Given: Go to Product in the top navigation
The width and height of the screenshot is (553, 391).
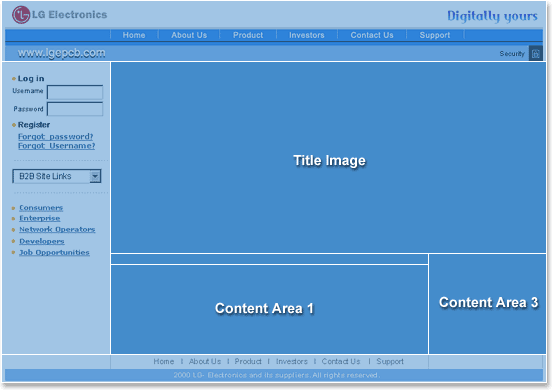Looking at the screenshot, I should point(248,35).
